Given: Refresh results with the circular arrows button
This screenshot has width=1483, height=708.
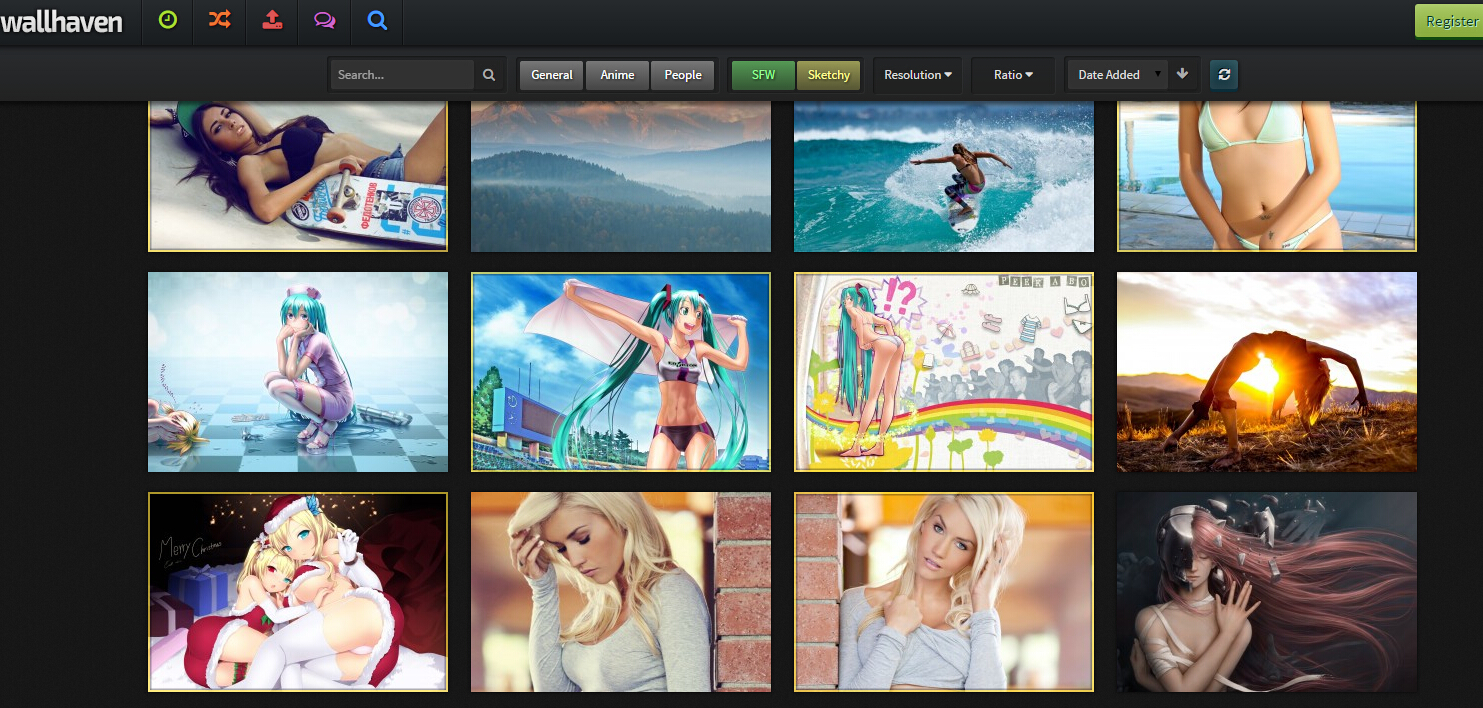Looking at the screenshot, I should (x=1224, y=75).
